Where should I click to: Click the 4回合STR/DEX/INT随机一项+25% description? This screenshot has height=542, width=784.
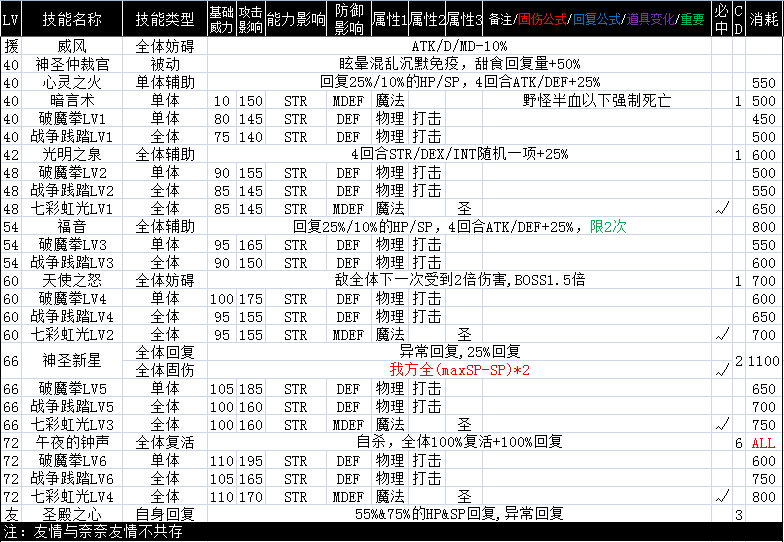point(459,154)
